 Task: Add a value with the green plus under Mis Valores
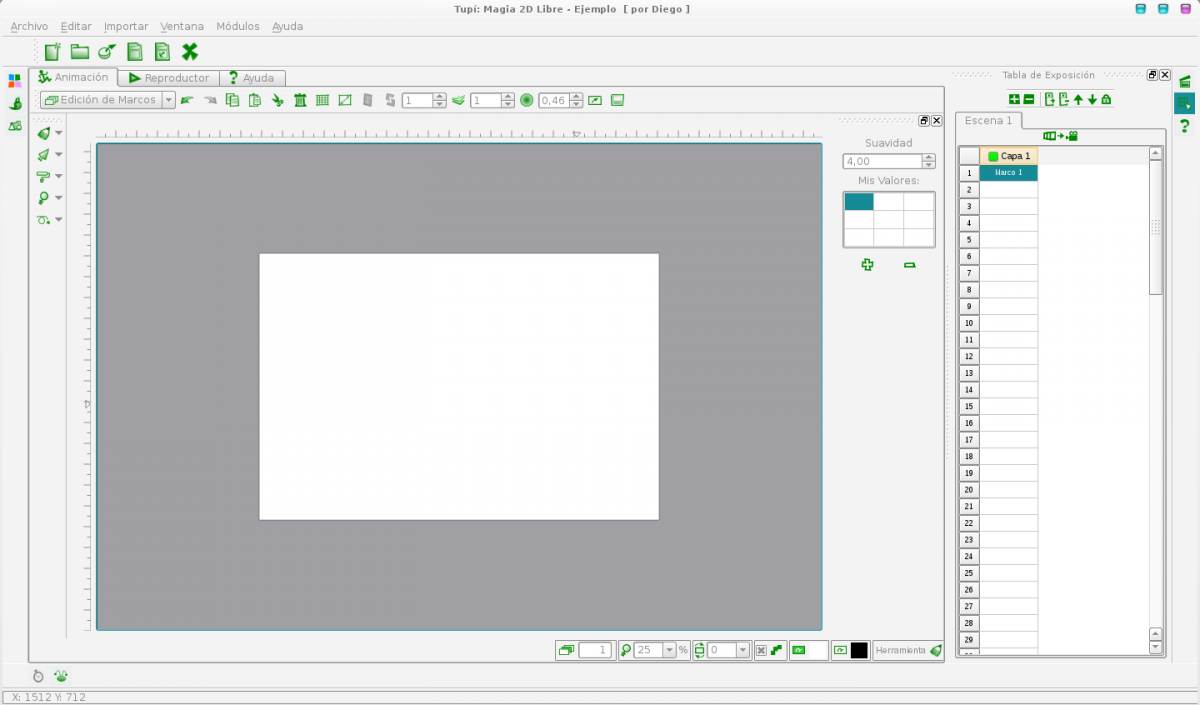coord(867,265)
